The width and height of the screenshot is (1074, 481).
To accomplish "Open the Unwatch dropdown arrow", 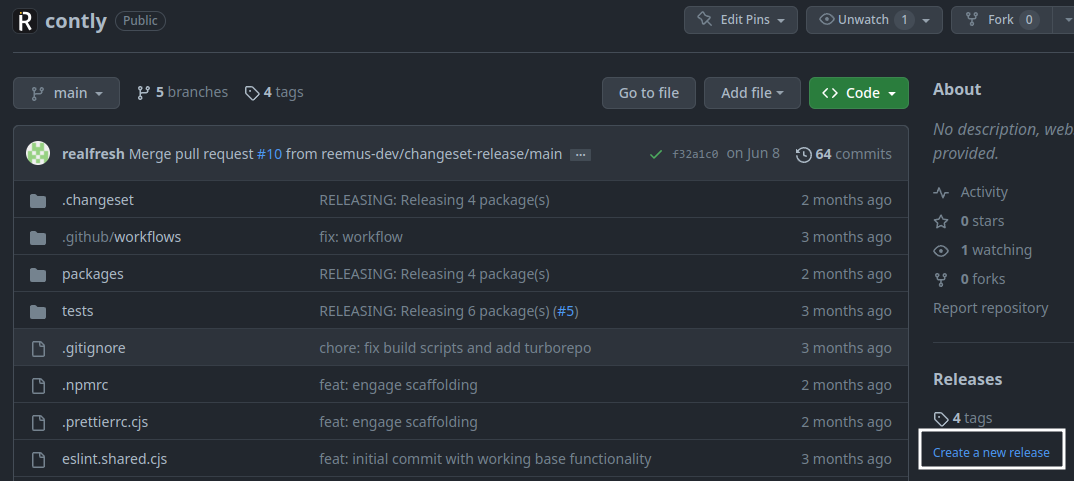I will tap(926, 21).
